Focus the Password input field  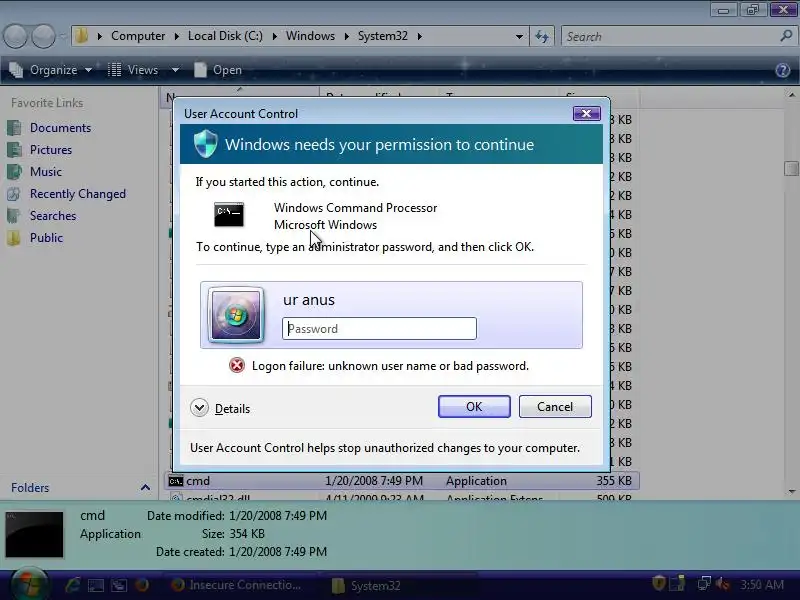(379, 329)
